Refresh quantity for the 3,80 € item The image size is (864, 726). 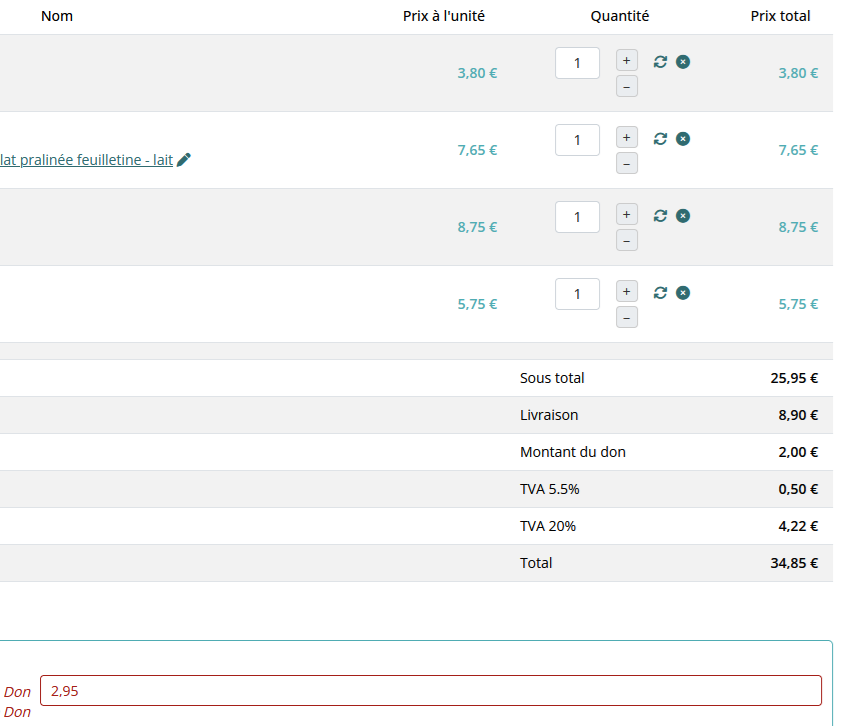[660, 62]
